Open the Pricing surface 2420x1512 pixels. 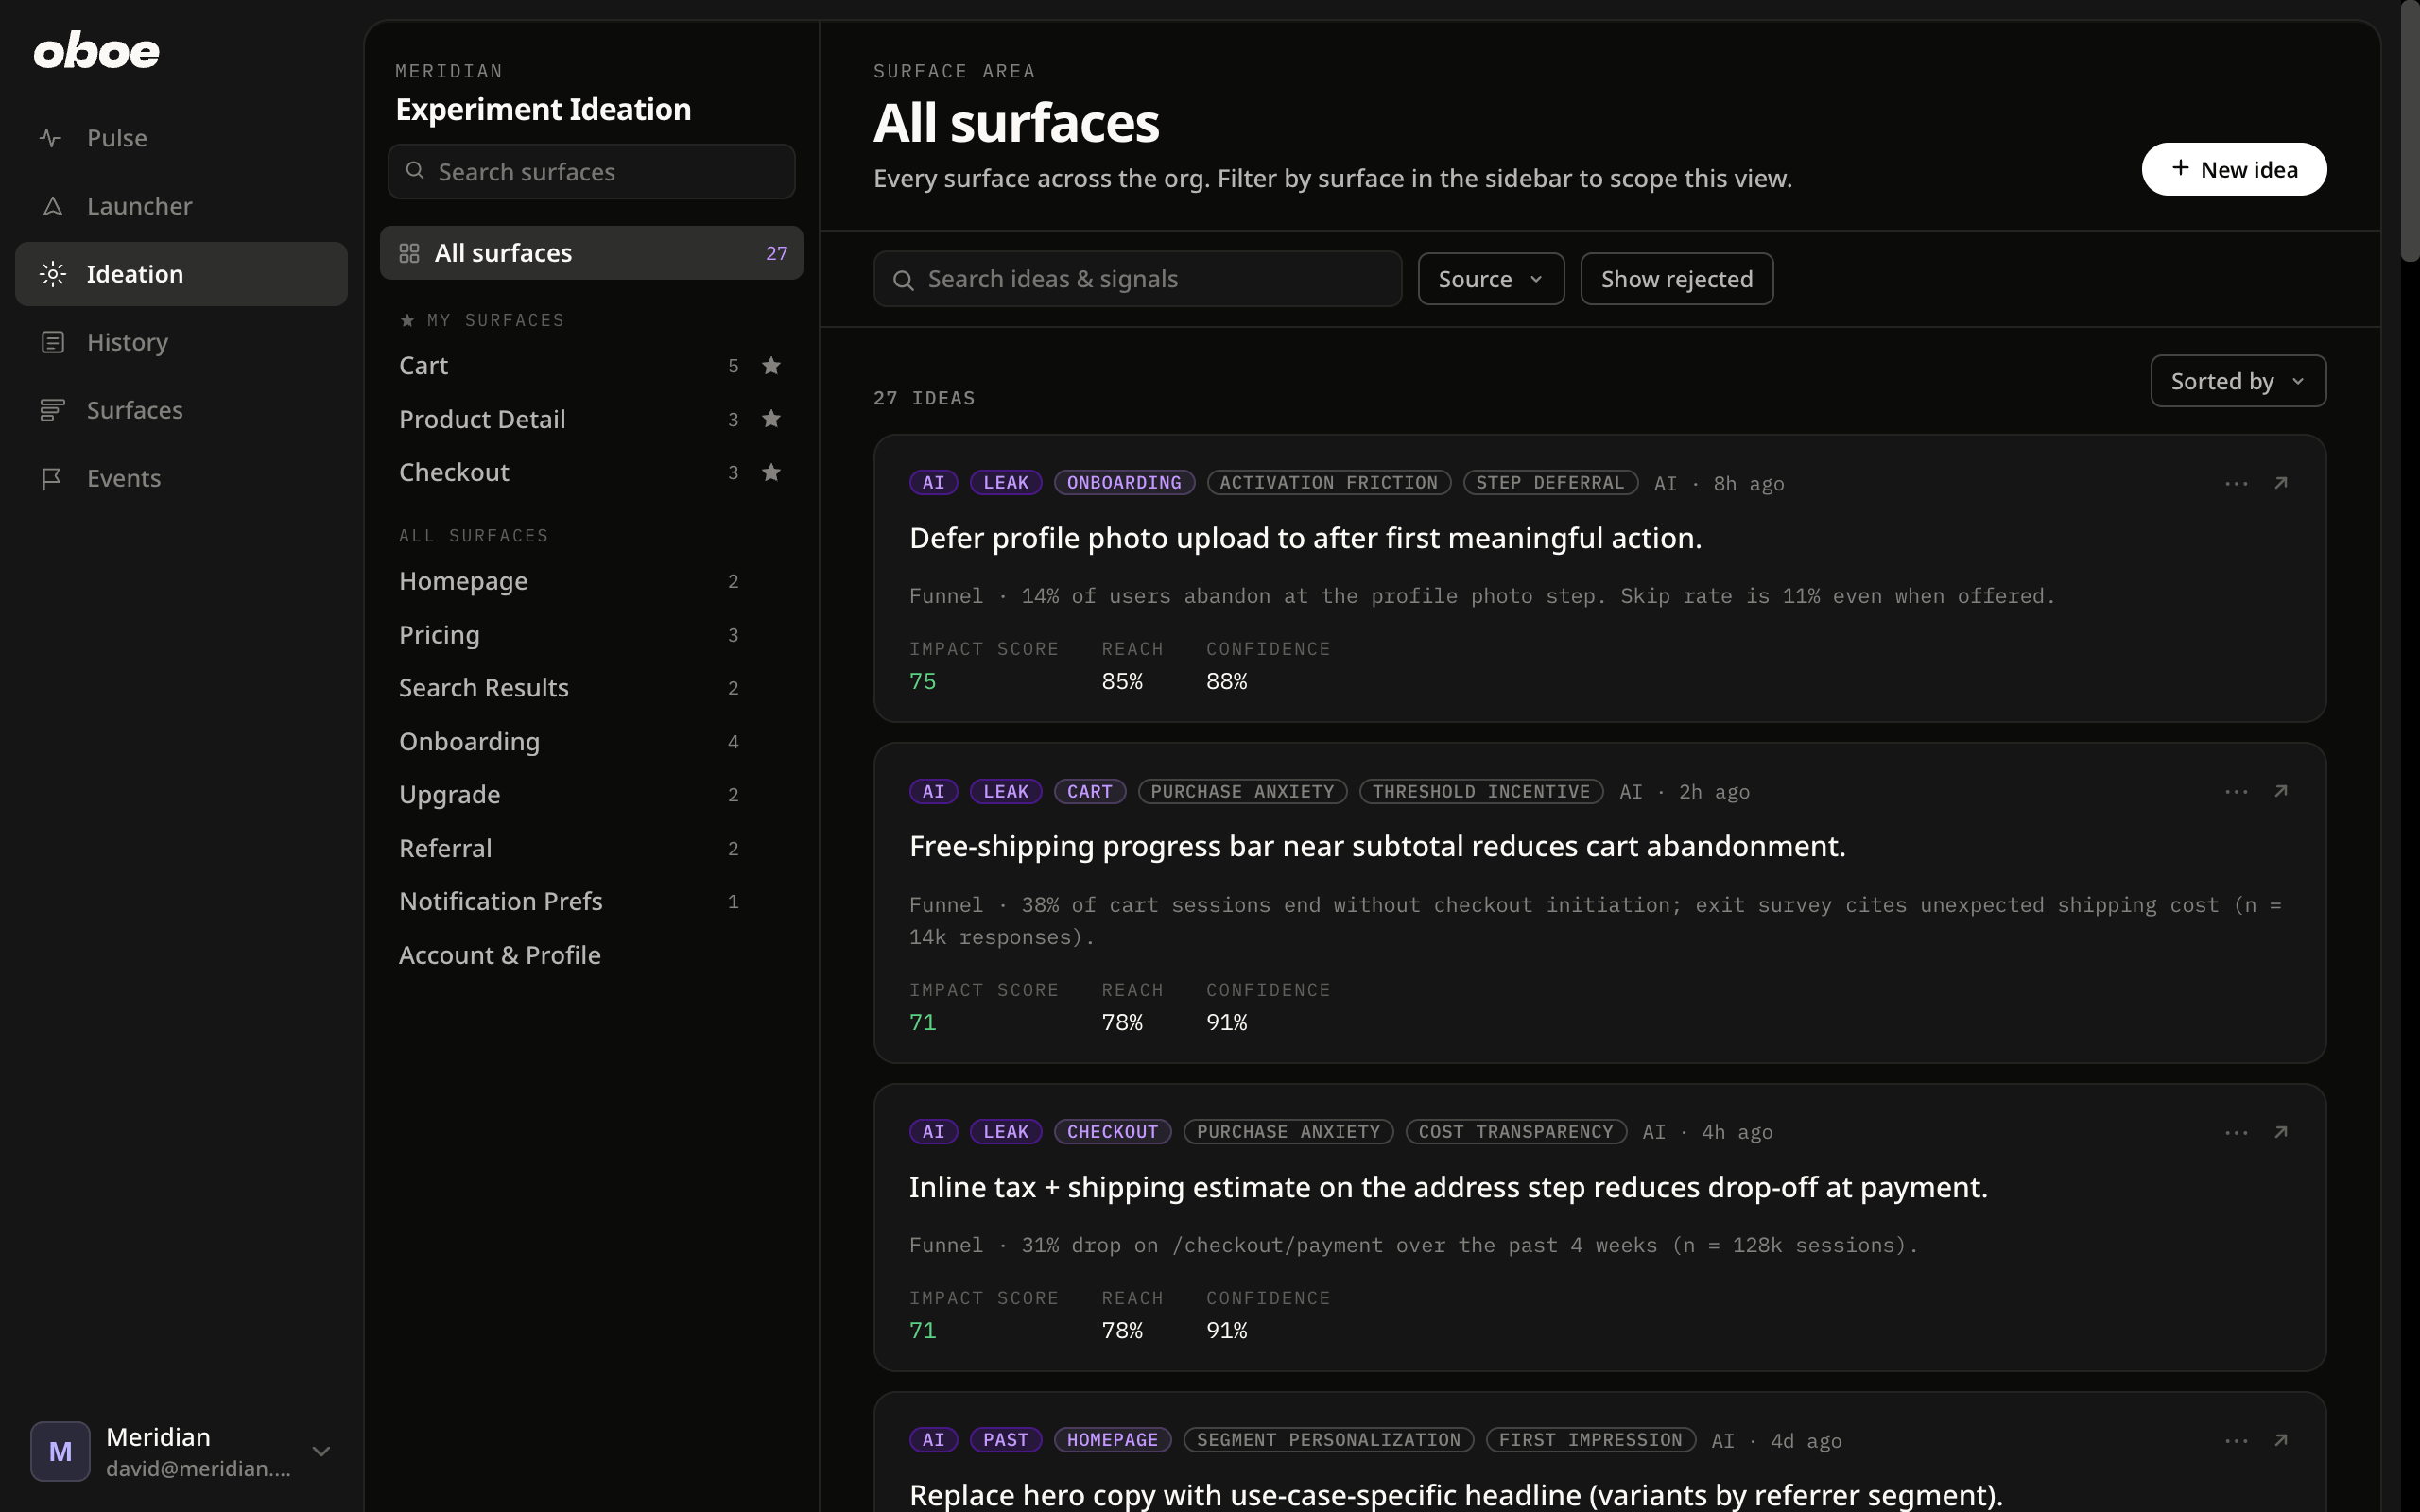591,635
